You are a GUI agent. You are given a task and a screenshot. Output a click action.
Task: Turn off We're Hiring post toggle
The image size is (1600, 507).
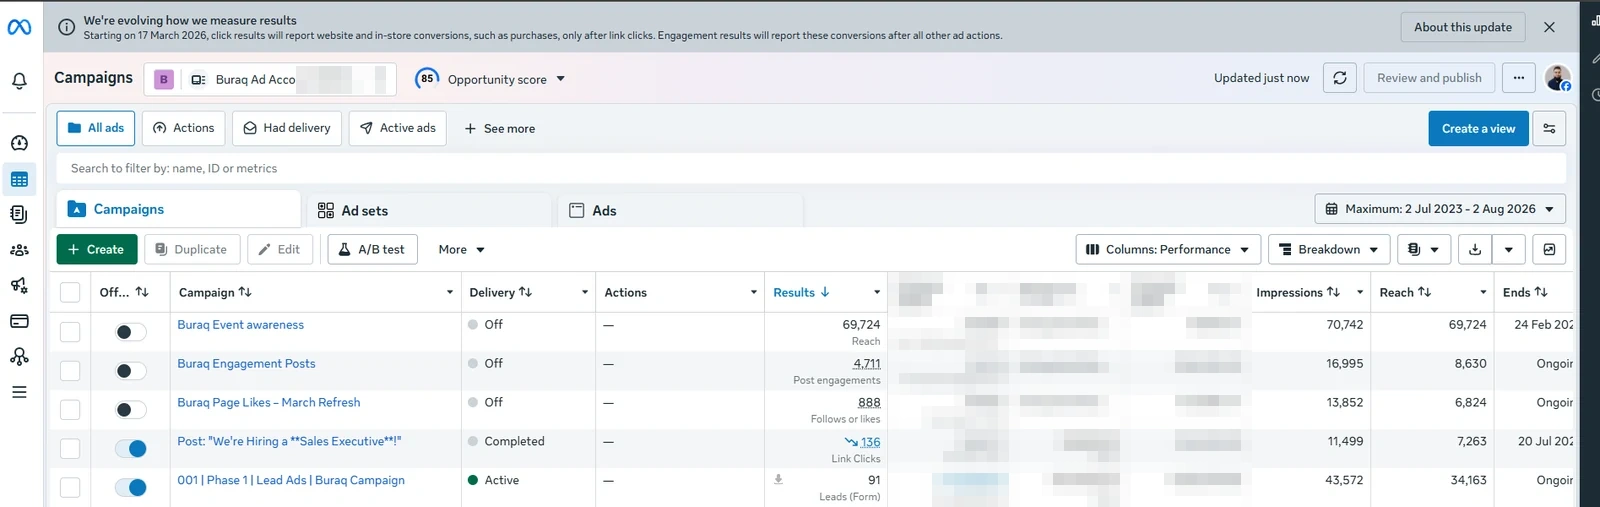131,448
